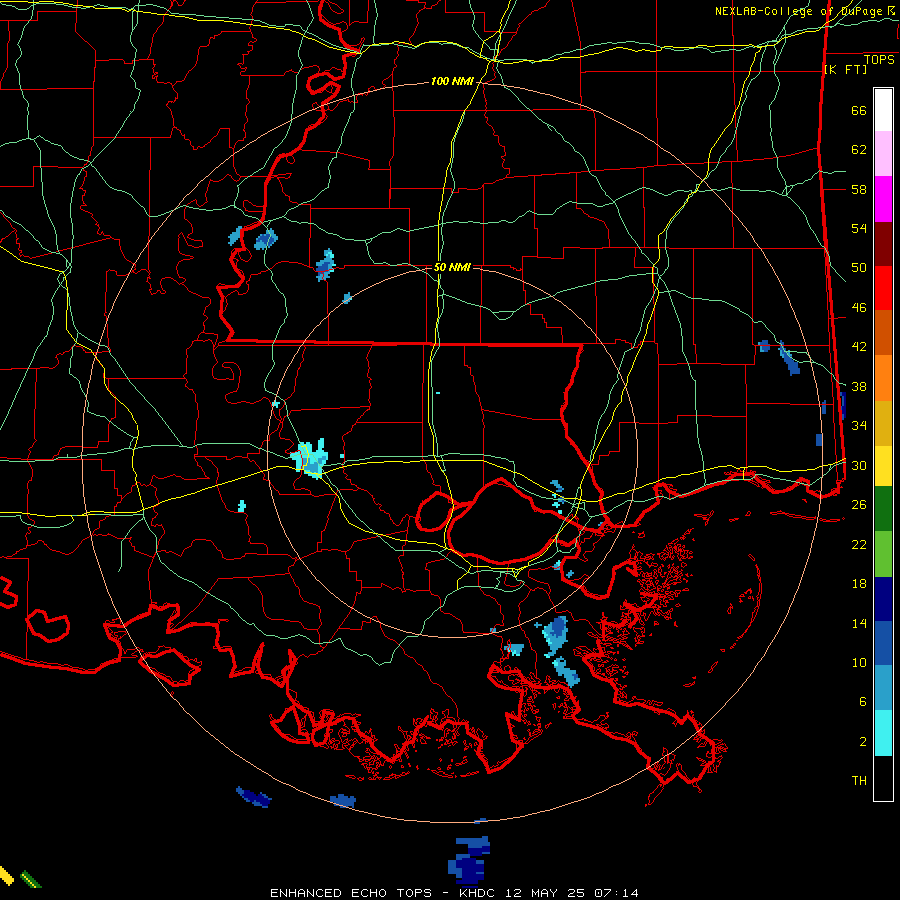Image resolution: width=900 pixels, height=900 pixels.
Task: Select the magenta legend color block
Action: [x=883, y=199]
